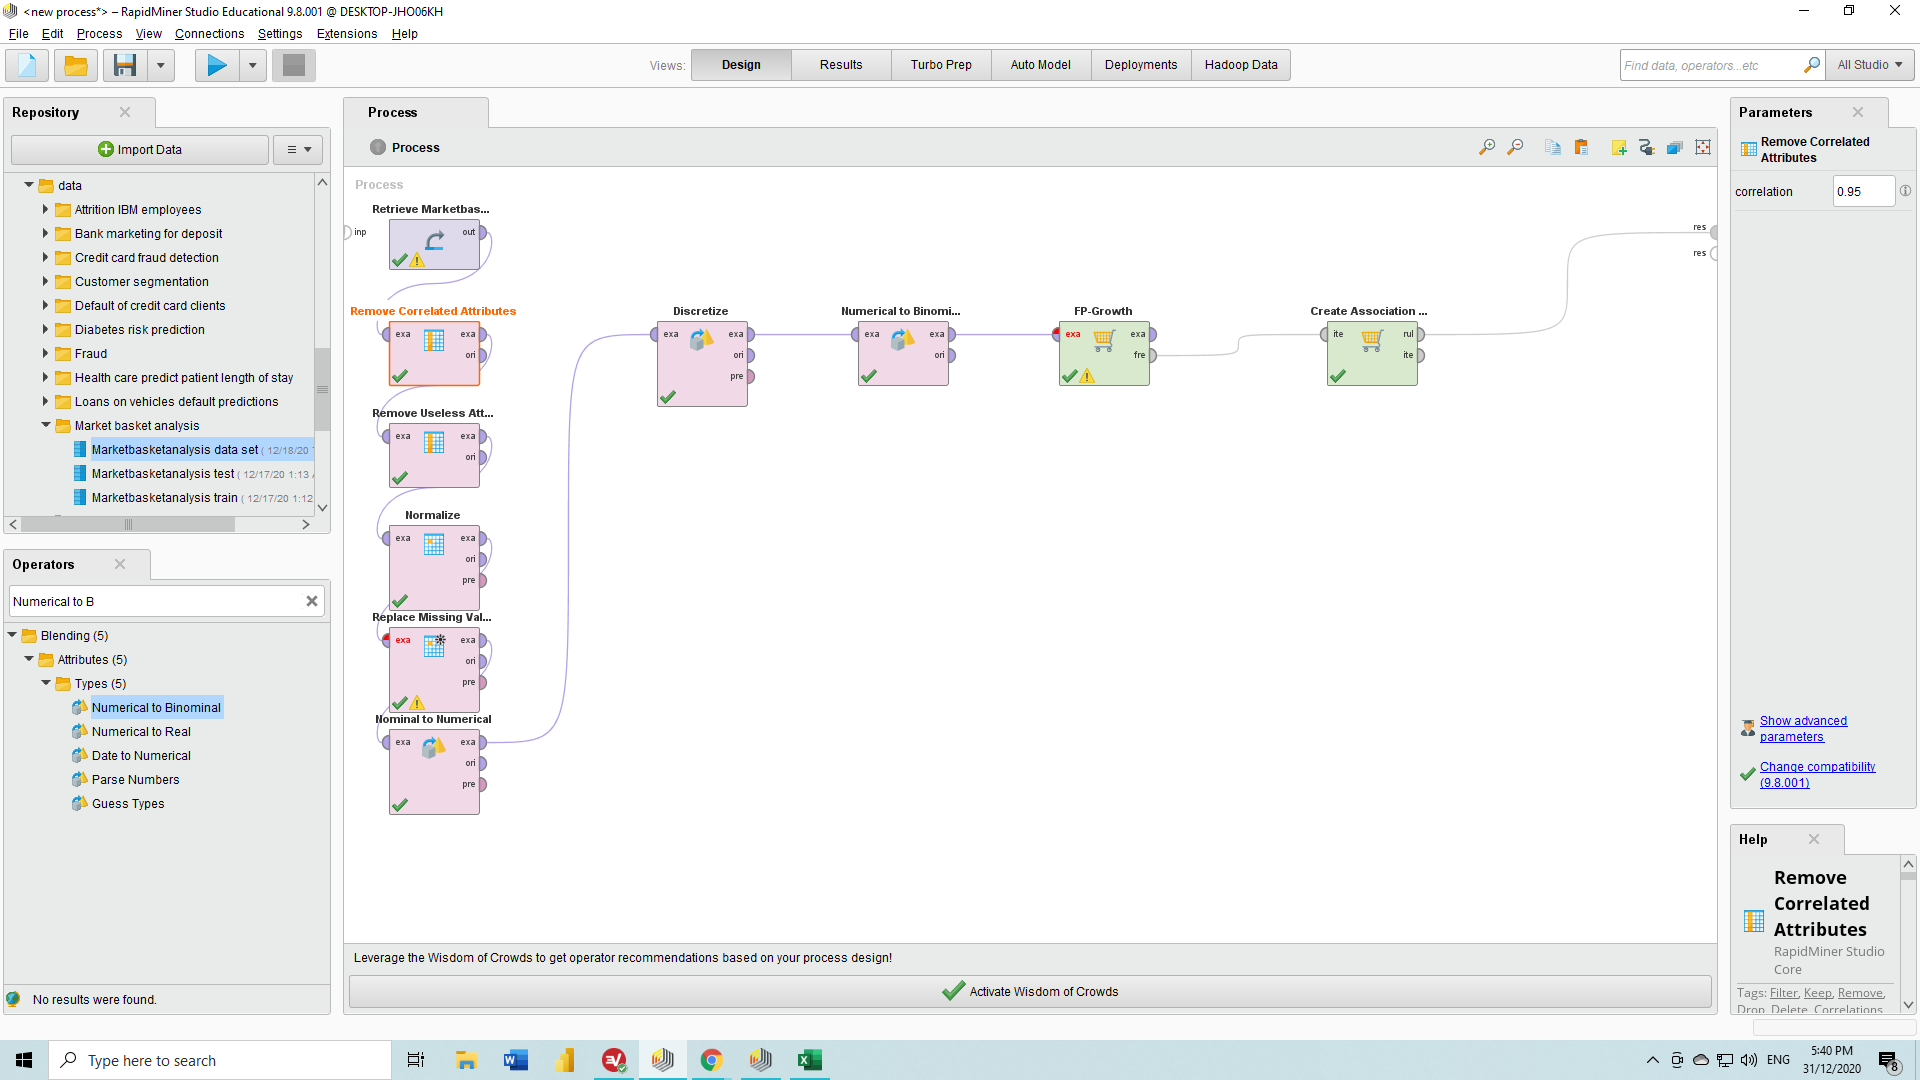1920x1080 pixels.
Task: Click the correlation value input field
Action: [1863, 192]
